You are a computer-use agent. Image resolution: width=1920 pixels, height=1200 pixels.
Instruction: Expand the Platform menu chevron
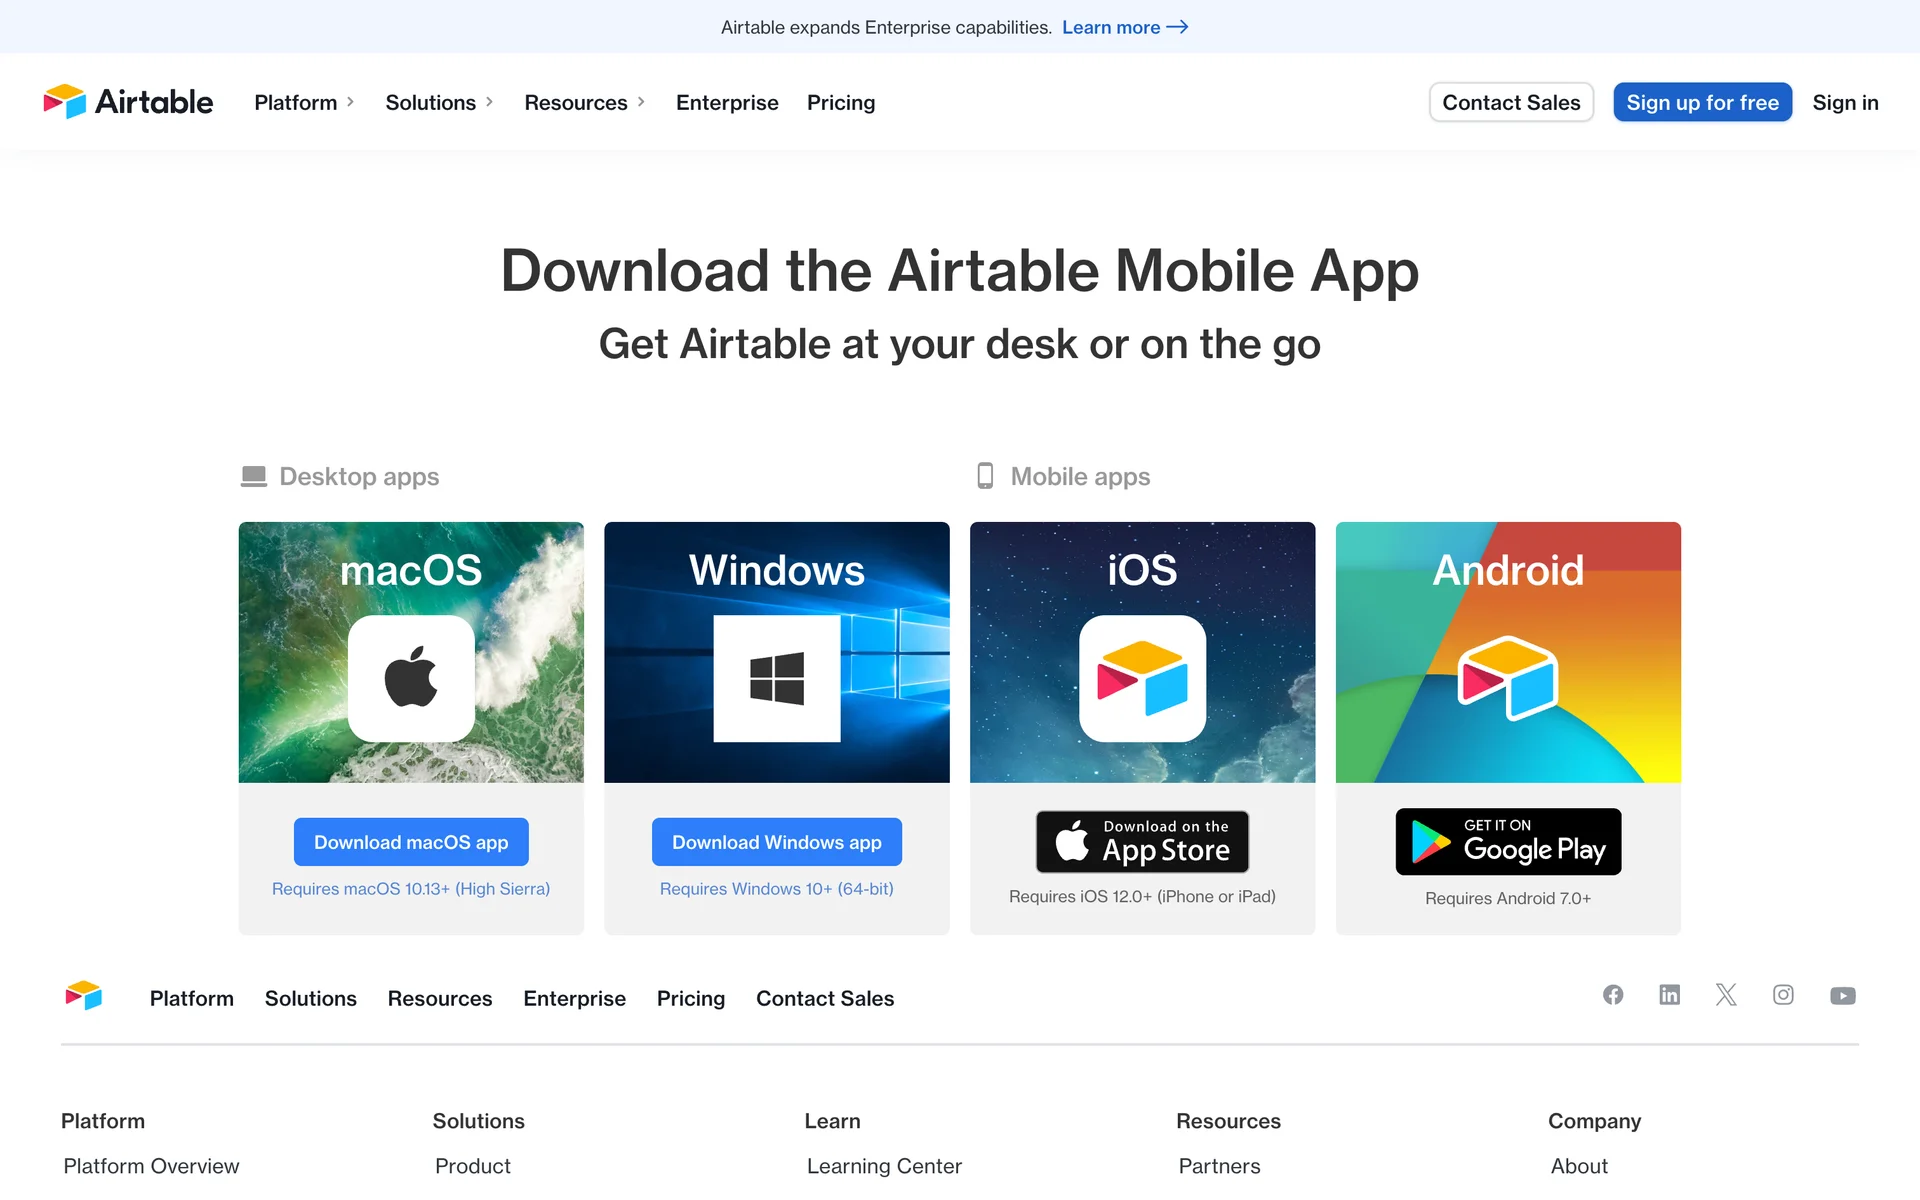[350, 102]
